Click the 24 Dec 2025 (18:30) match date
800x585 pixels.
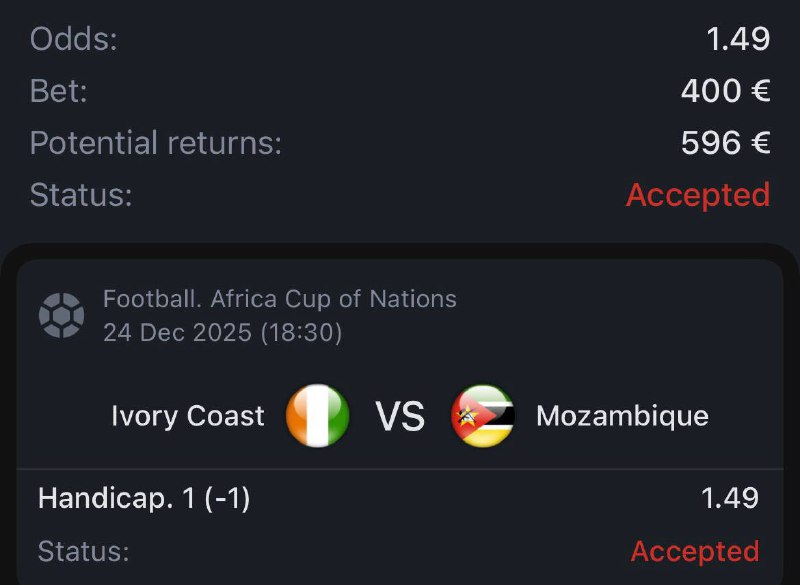click(x=223, y=332)
